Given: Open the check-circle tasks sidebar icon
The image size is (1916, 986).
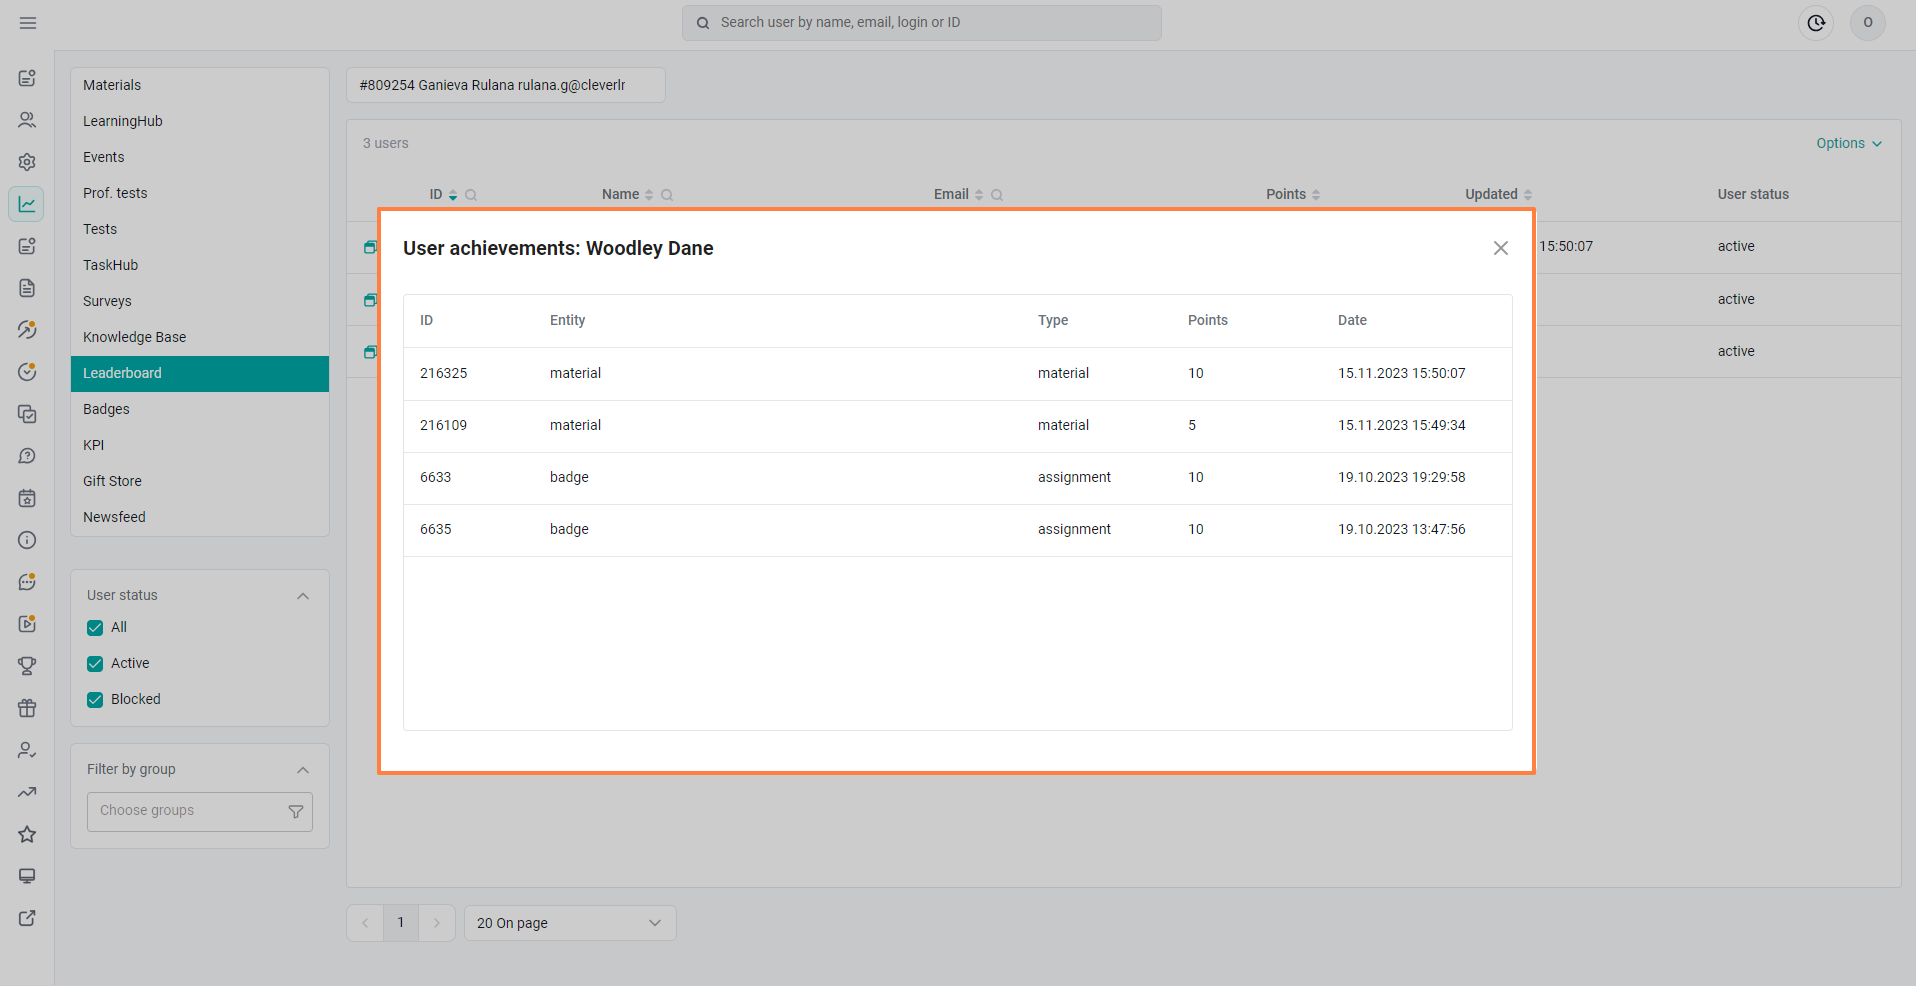Looking at the screenshot, I should [27, 372].
